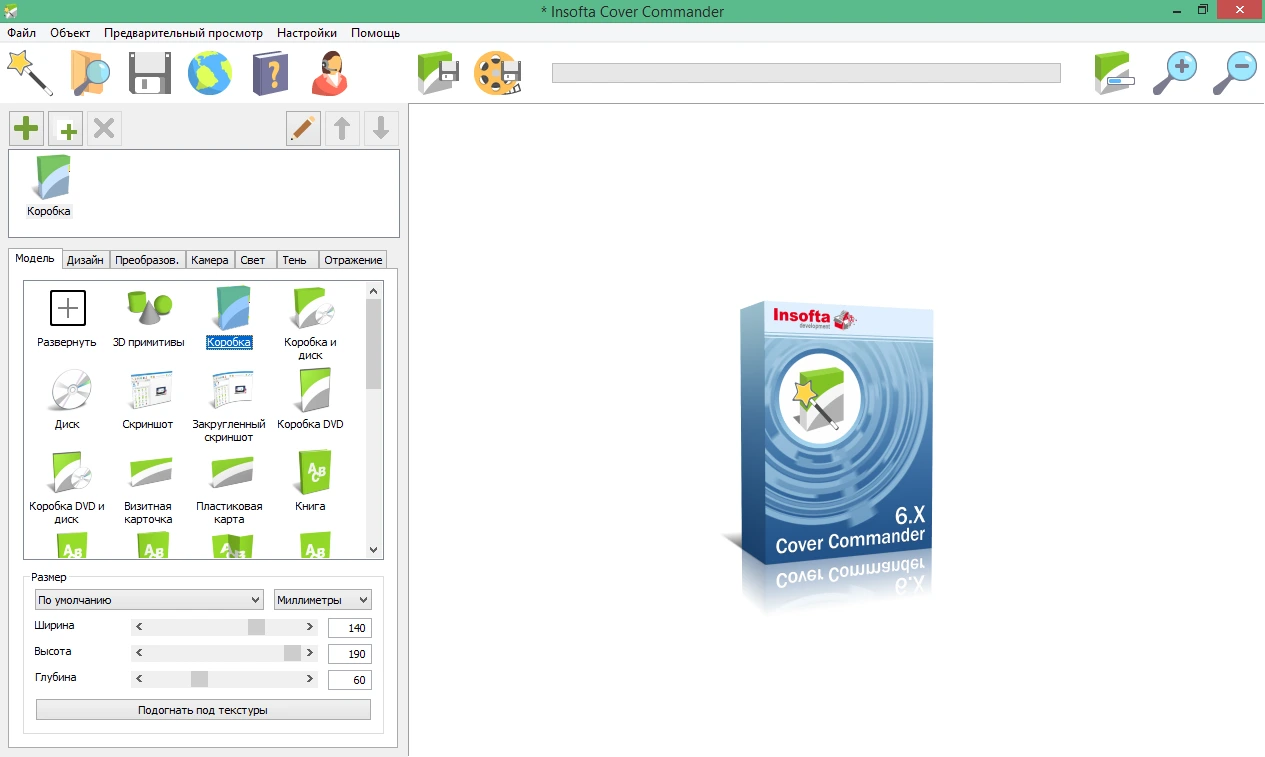Click fit-to-window box icon in toolbar

[1115, 73]
